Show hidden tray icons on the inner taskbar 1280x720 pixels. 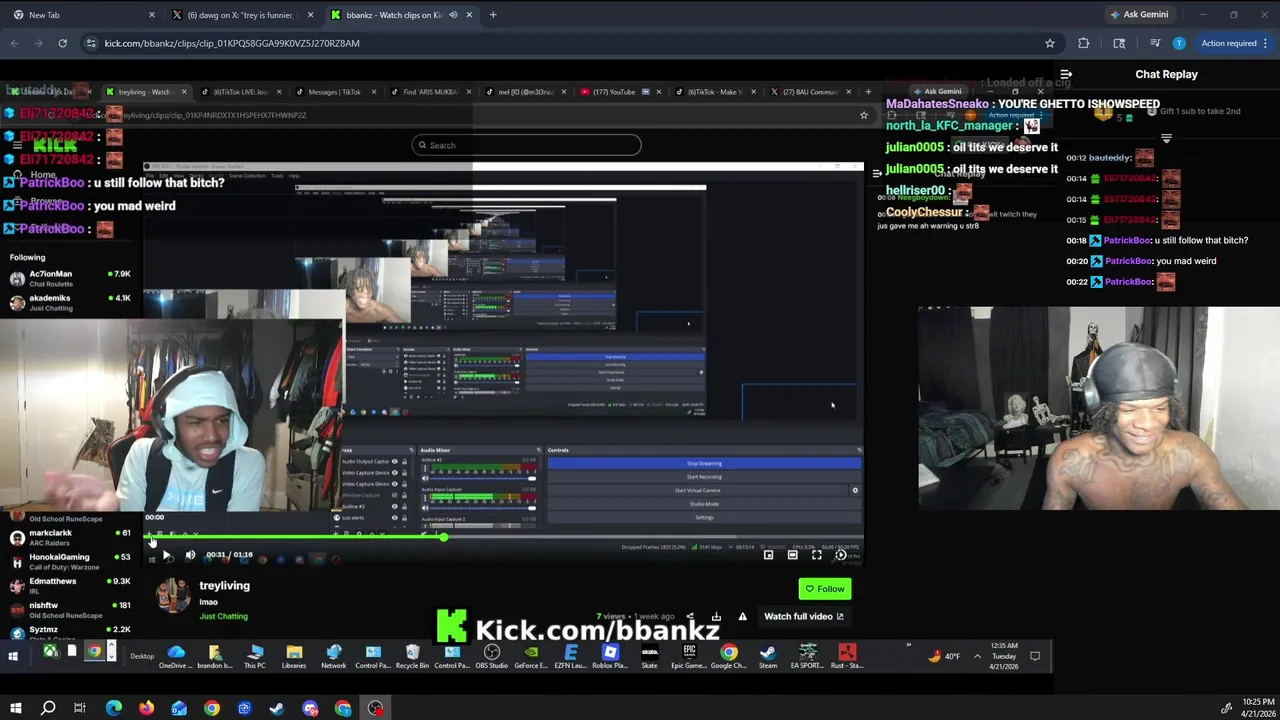[x=977, y=656]
